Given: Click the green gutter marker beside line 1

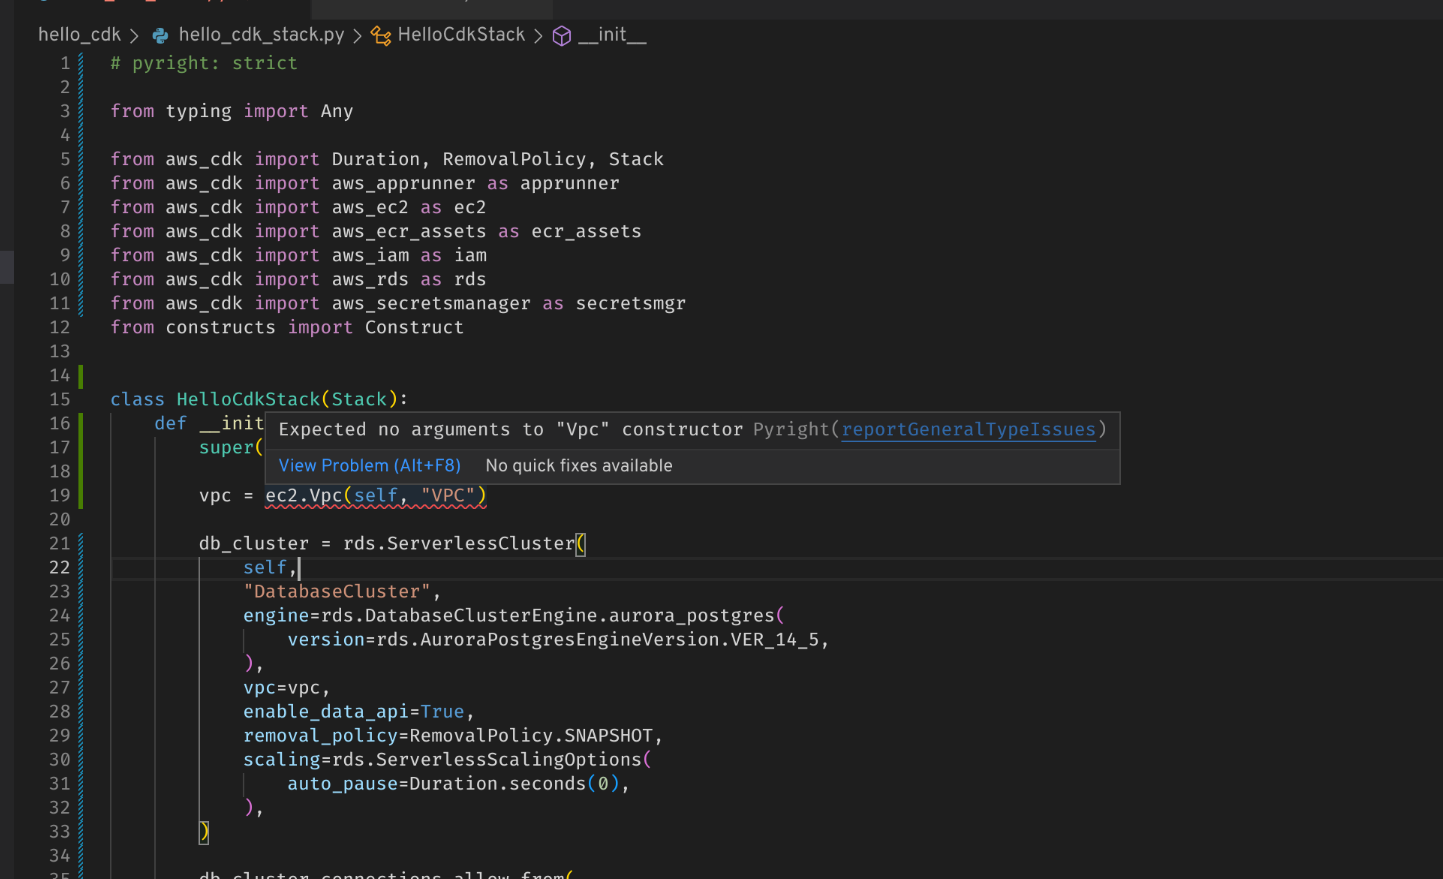Looking at the screenshot, I should point(82,62).
